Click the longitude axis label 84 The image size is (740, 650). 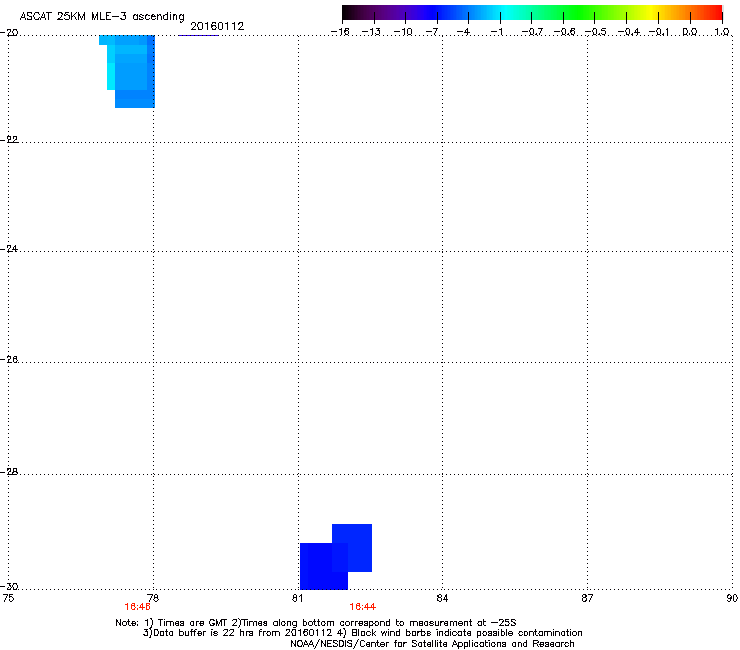tap(442, 598)
